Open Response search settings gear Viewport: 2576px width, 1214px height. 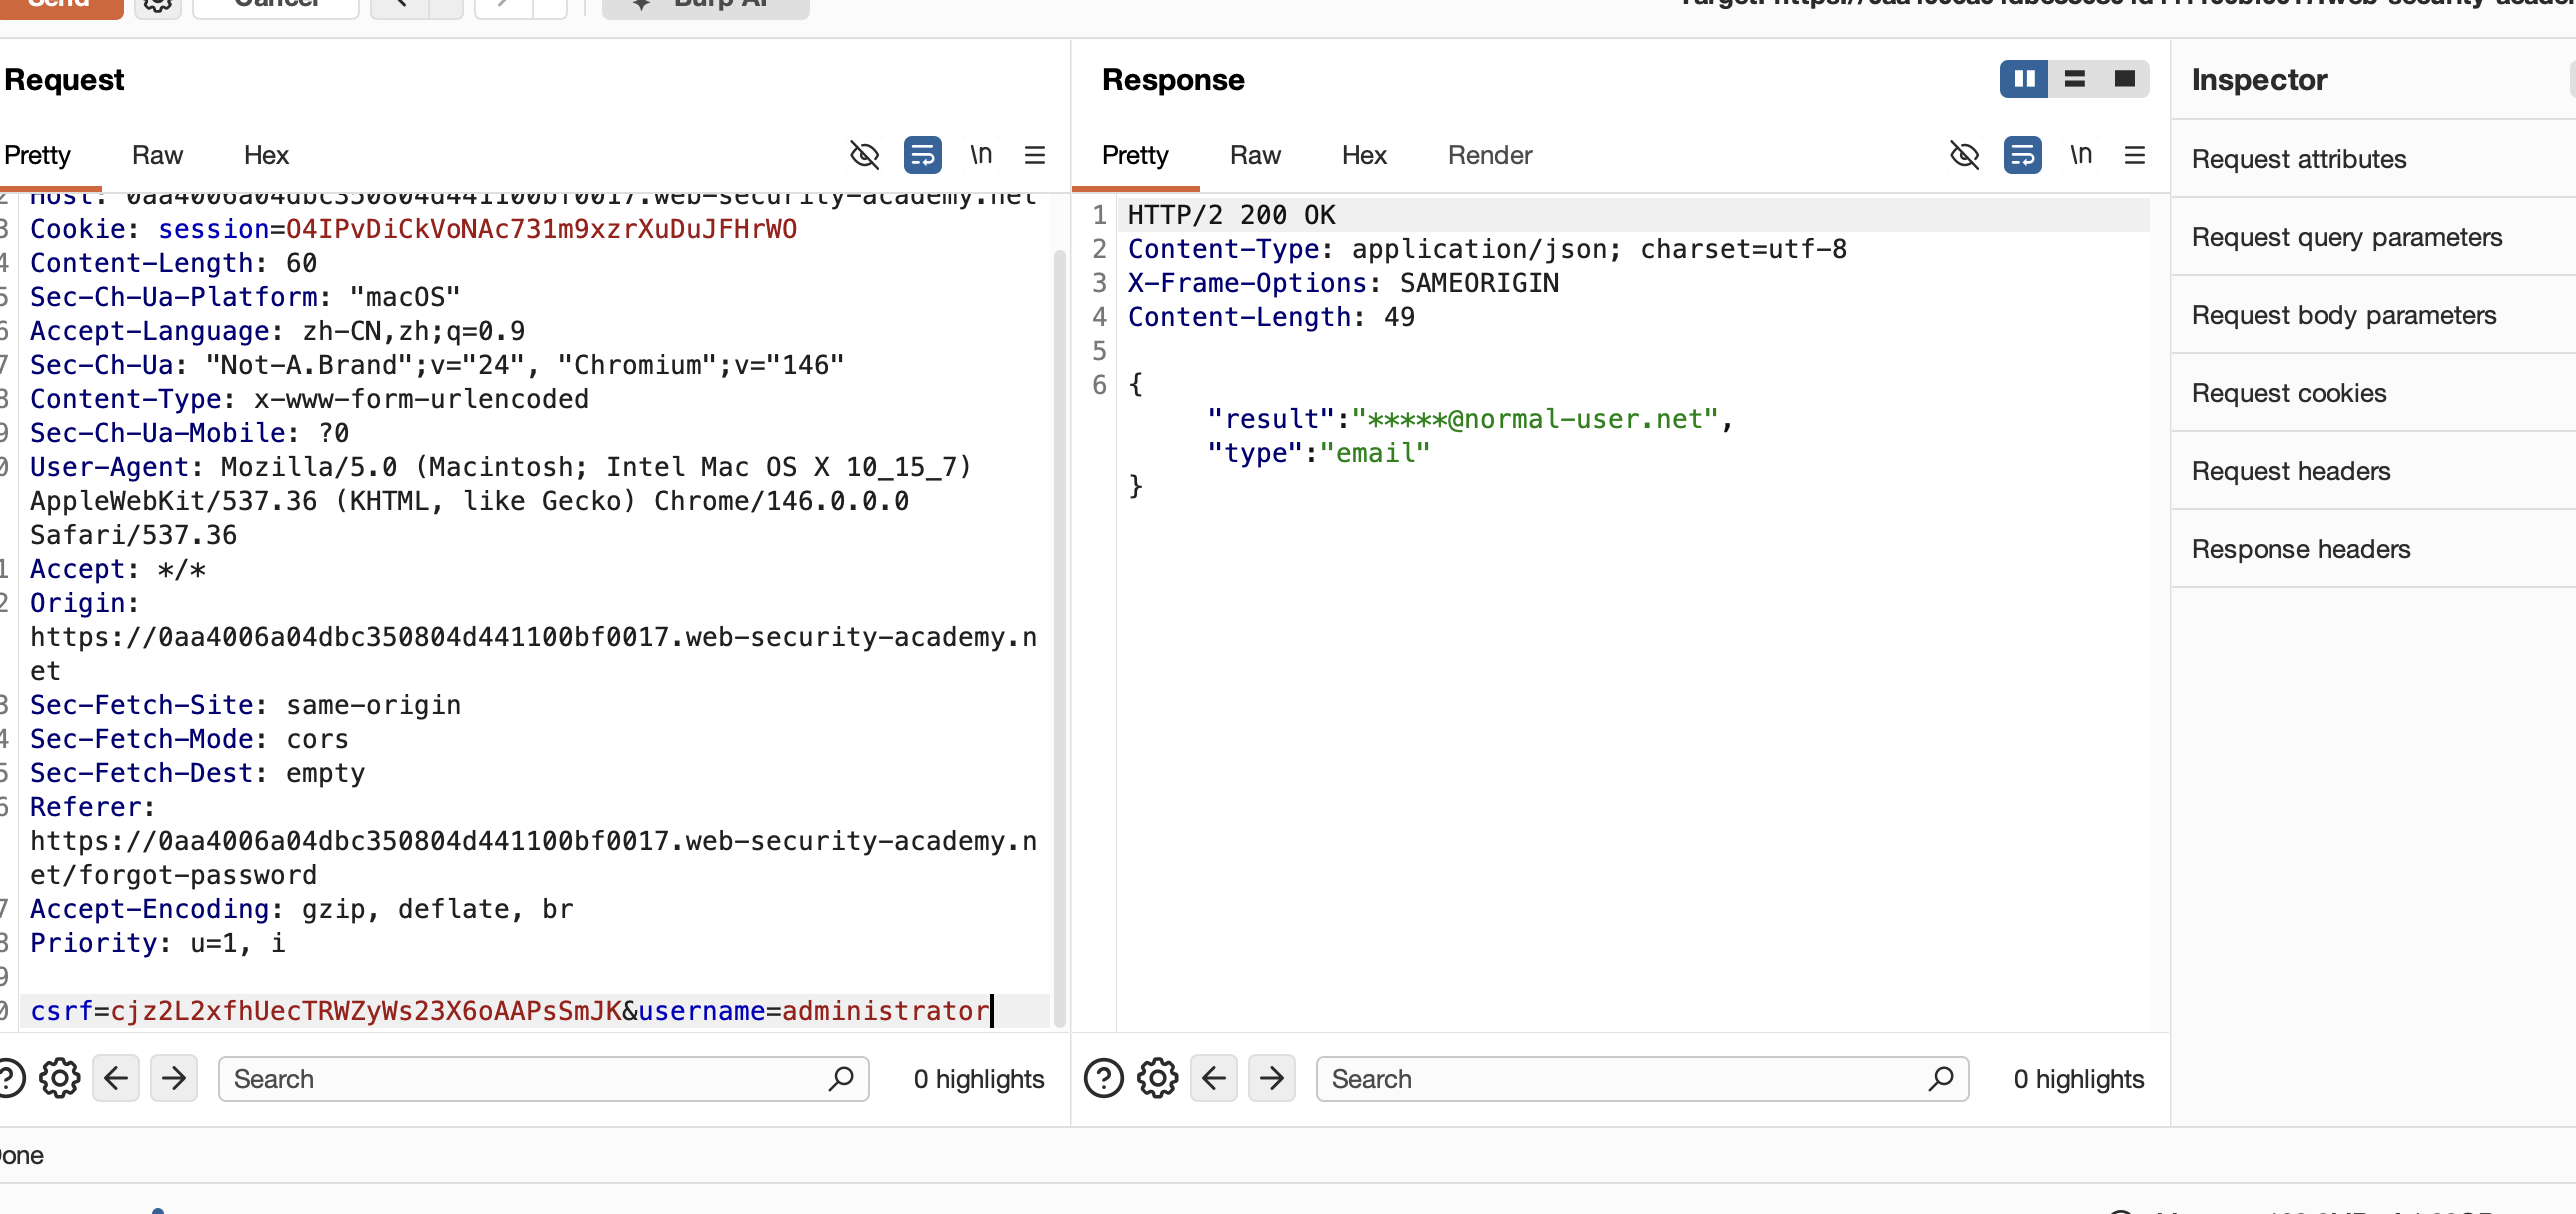pyautogui.click(x=1157, y=1079)
